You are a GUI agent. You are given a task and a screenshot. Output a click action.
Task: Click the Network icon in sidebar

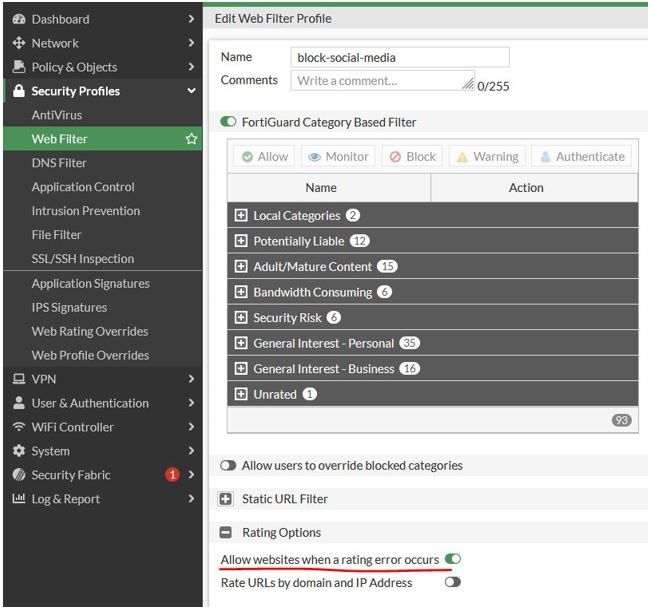pos(18,43)
